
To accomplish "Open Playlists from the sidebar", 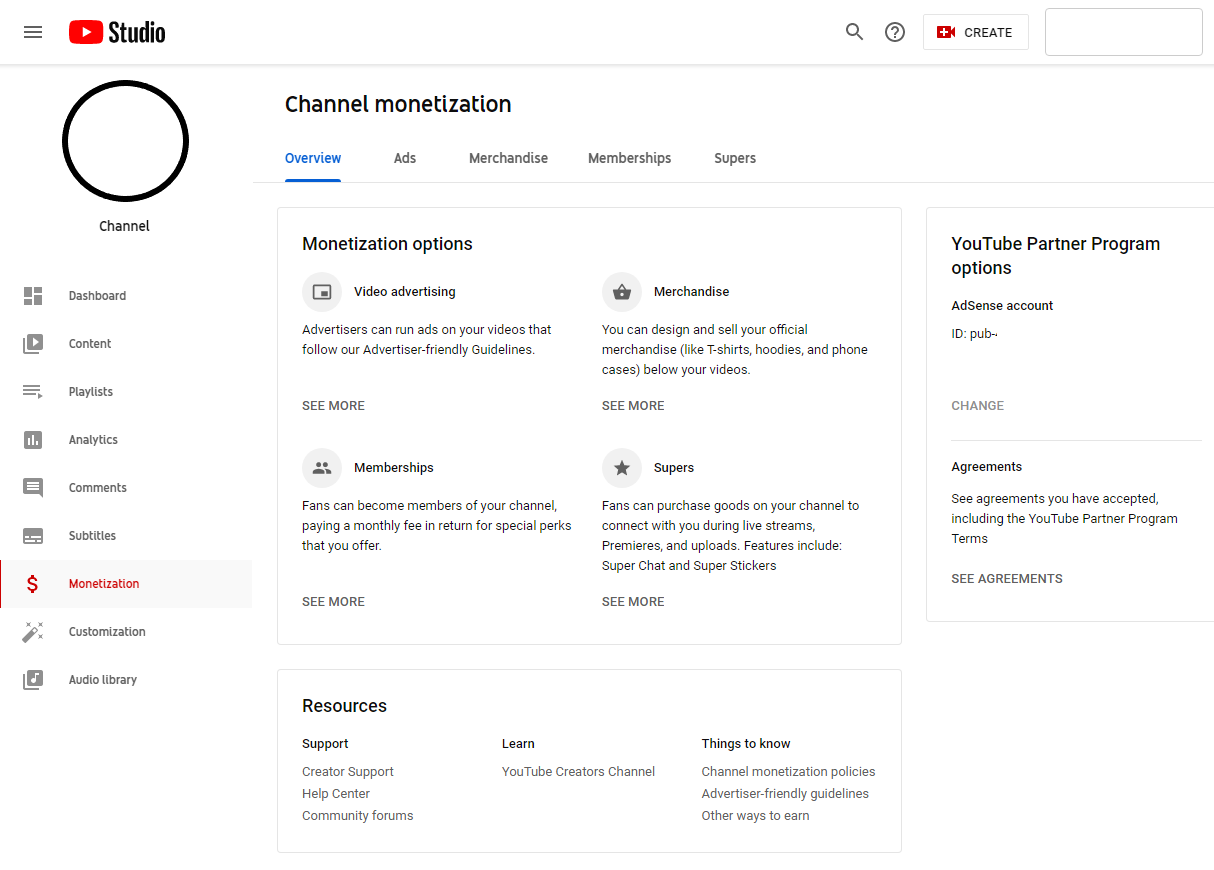I will [x=91, y=392].
